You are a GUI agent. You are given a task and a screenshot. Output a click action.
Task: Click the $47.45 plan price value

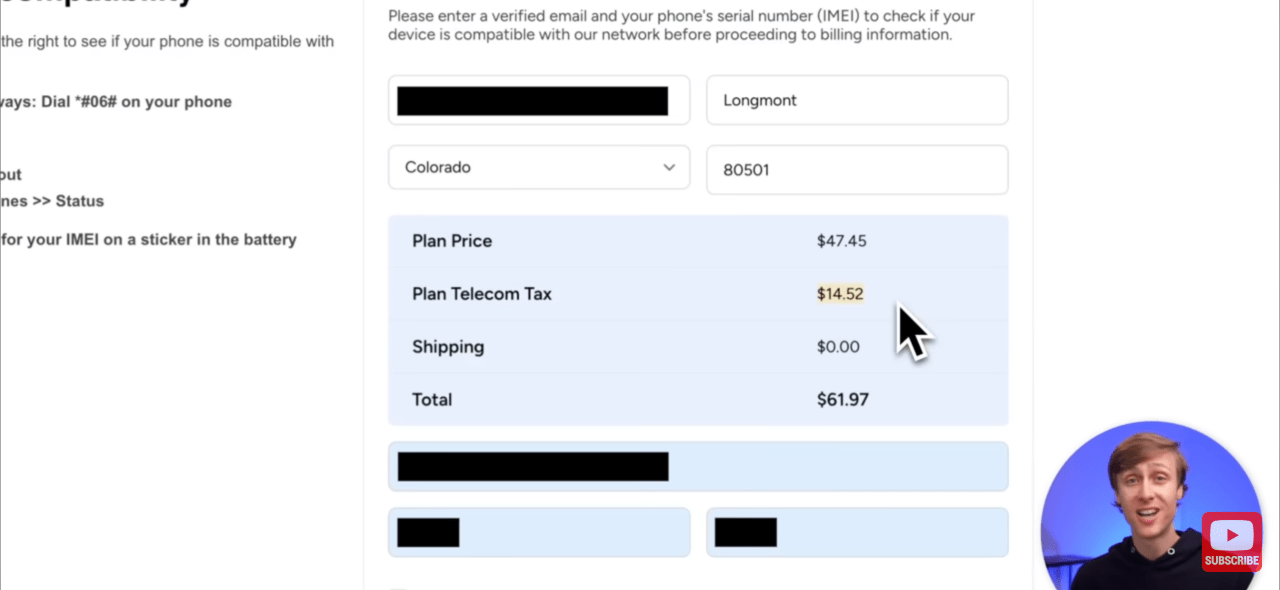click(840, 241)
